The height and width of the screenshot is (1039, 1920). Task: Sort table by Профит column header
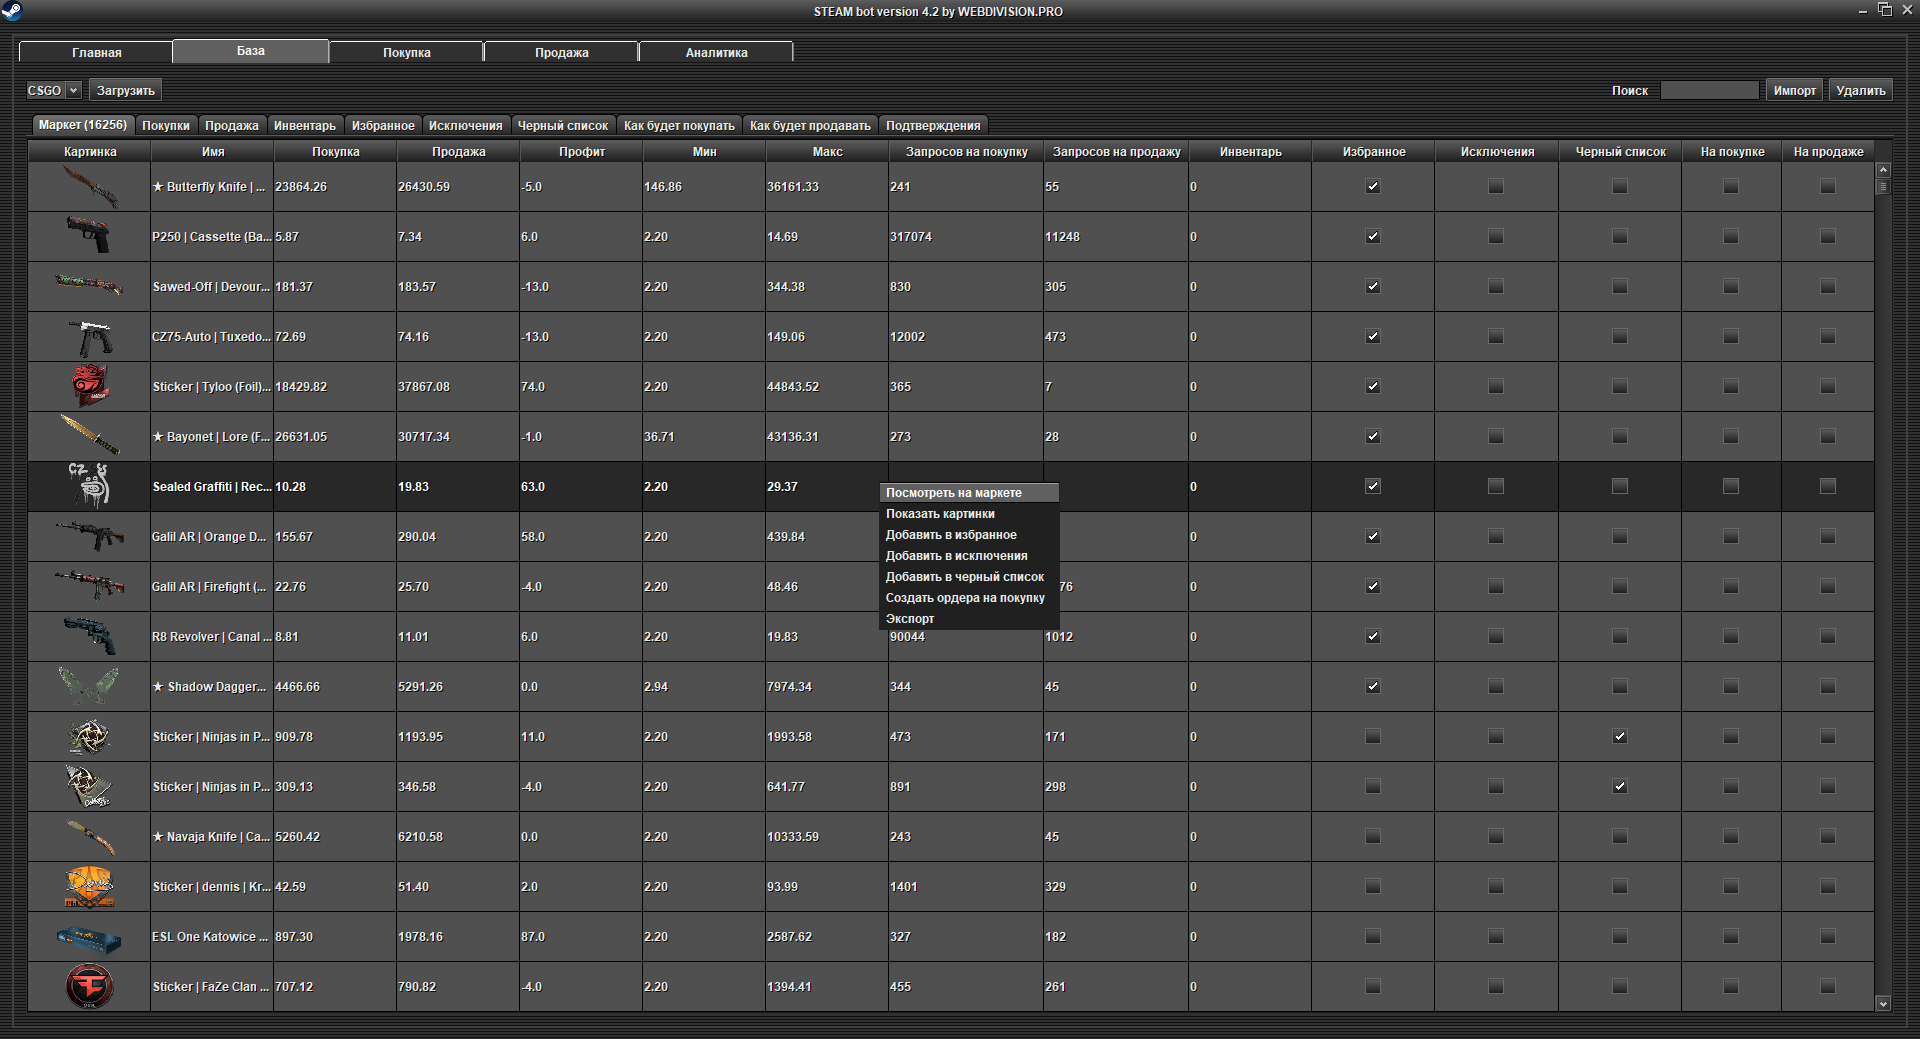pyautogui.click(x=581, y=152)
